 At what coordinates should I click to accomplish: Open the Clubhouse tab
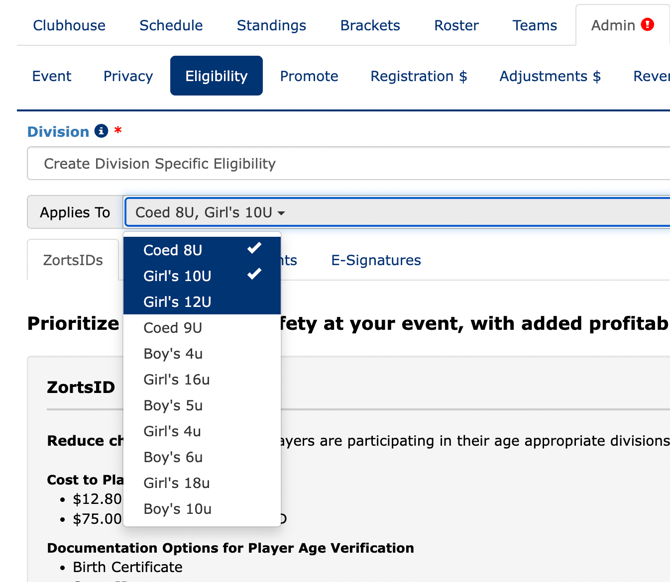69,25
